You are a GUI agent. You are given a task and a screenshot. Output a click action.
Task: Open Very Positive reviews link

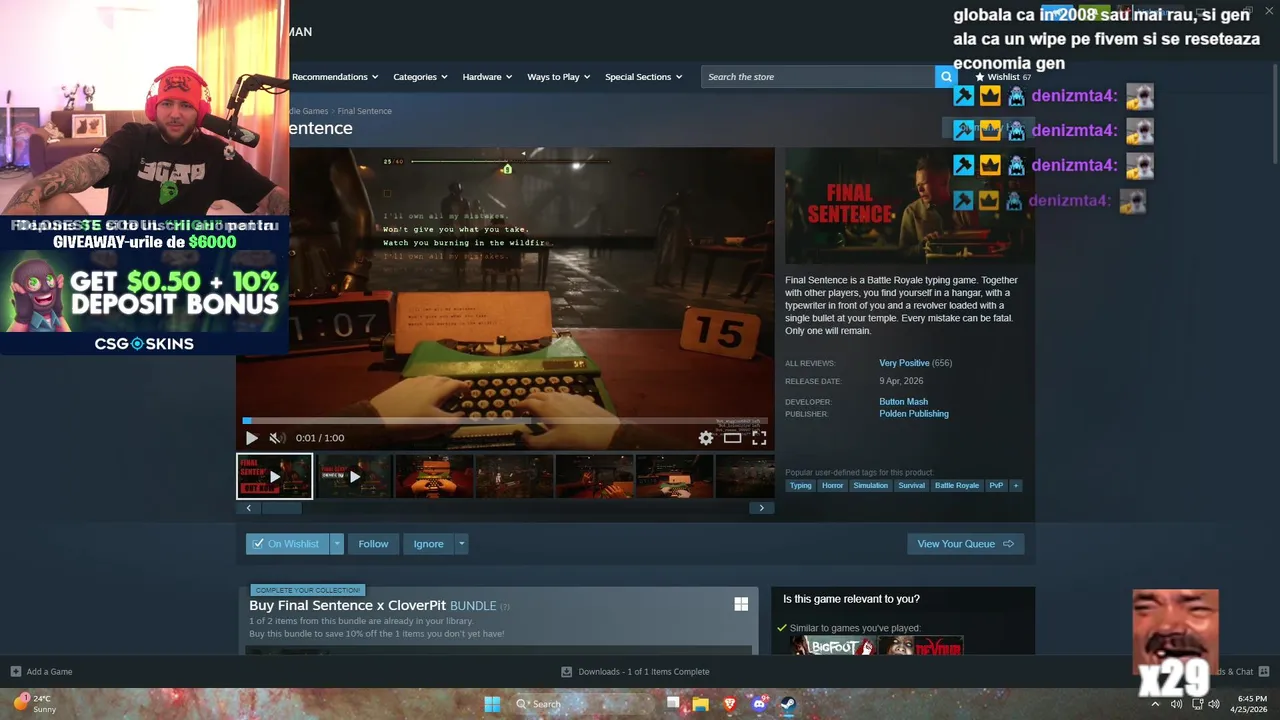[904, 363]
